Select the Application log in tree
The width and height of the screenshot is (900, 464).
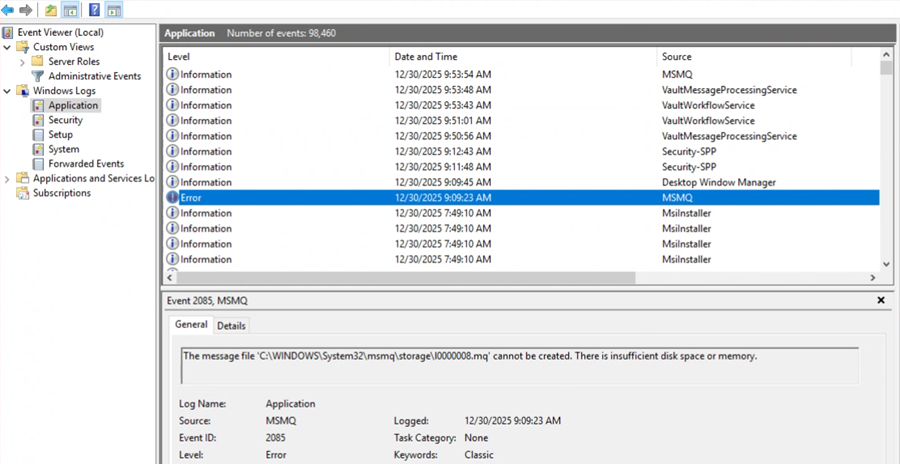pyautogui.click(x=73, y=105)
